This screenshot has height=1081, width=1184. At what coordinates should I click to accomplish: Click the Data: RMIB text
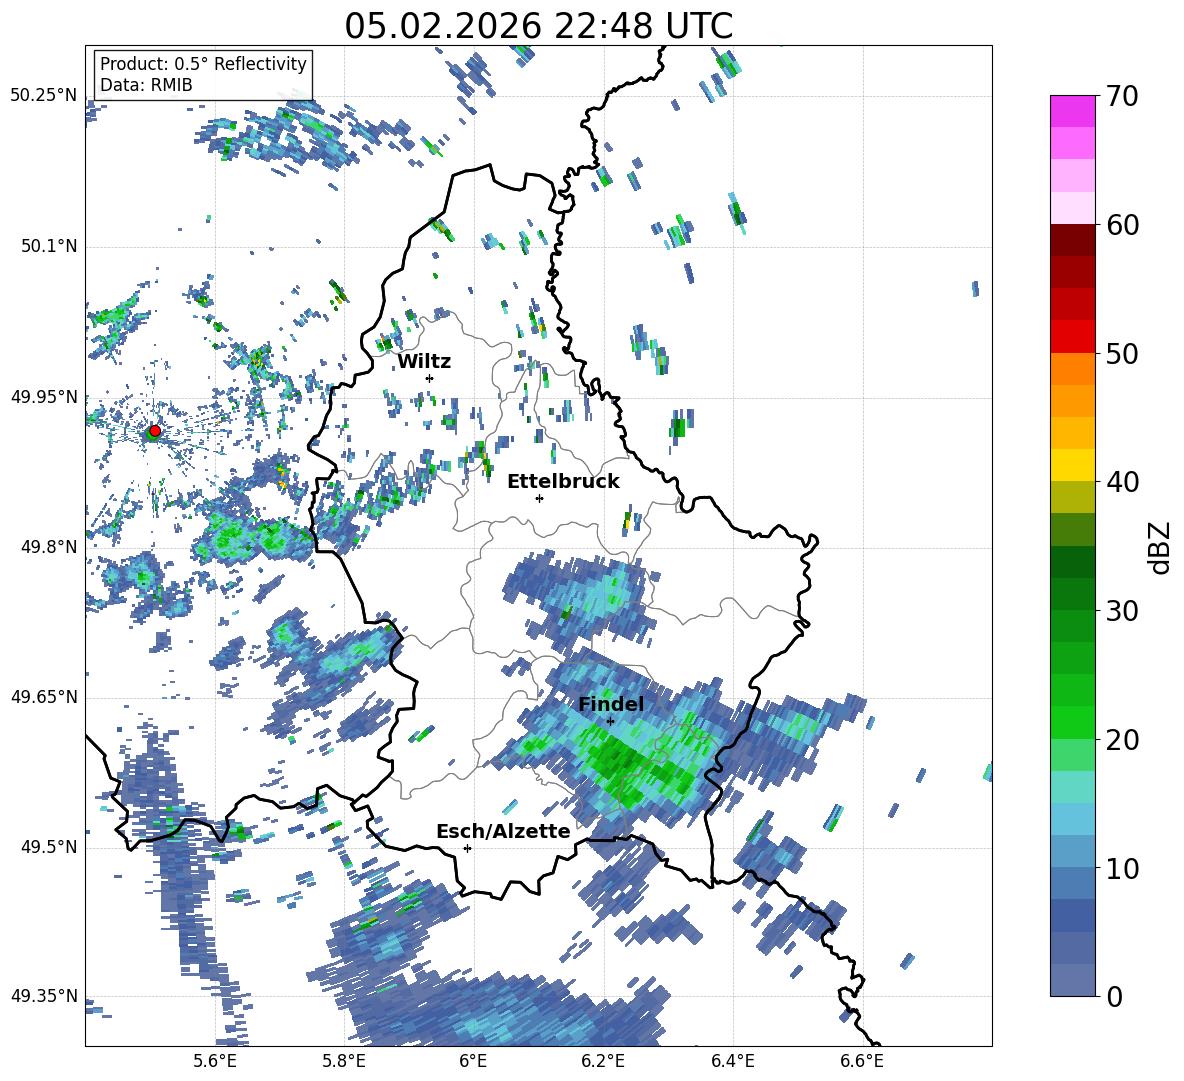[146, 85]
